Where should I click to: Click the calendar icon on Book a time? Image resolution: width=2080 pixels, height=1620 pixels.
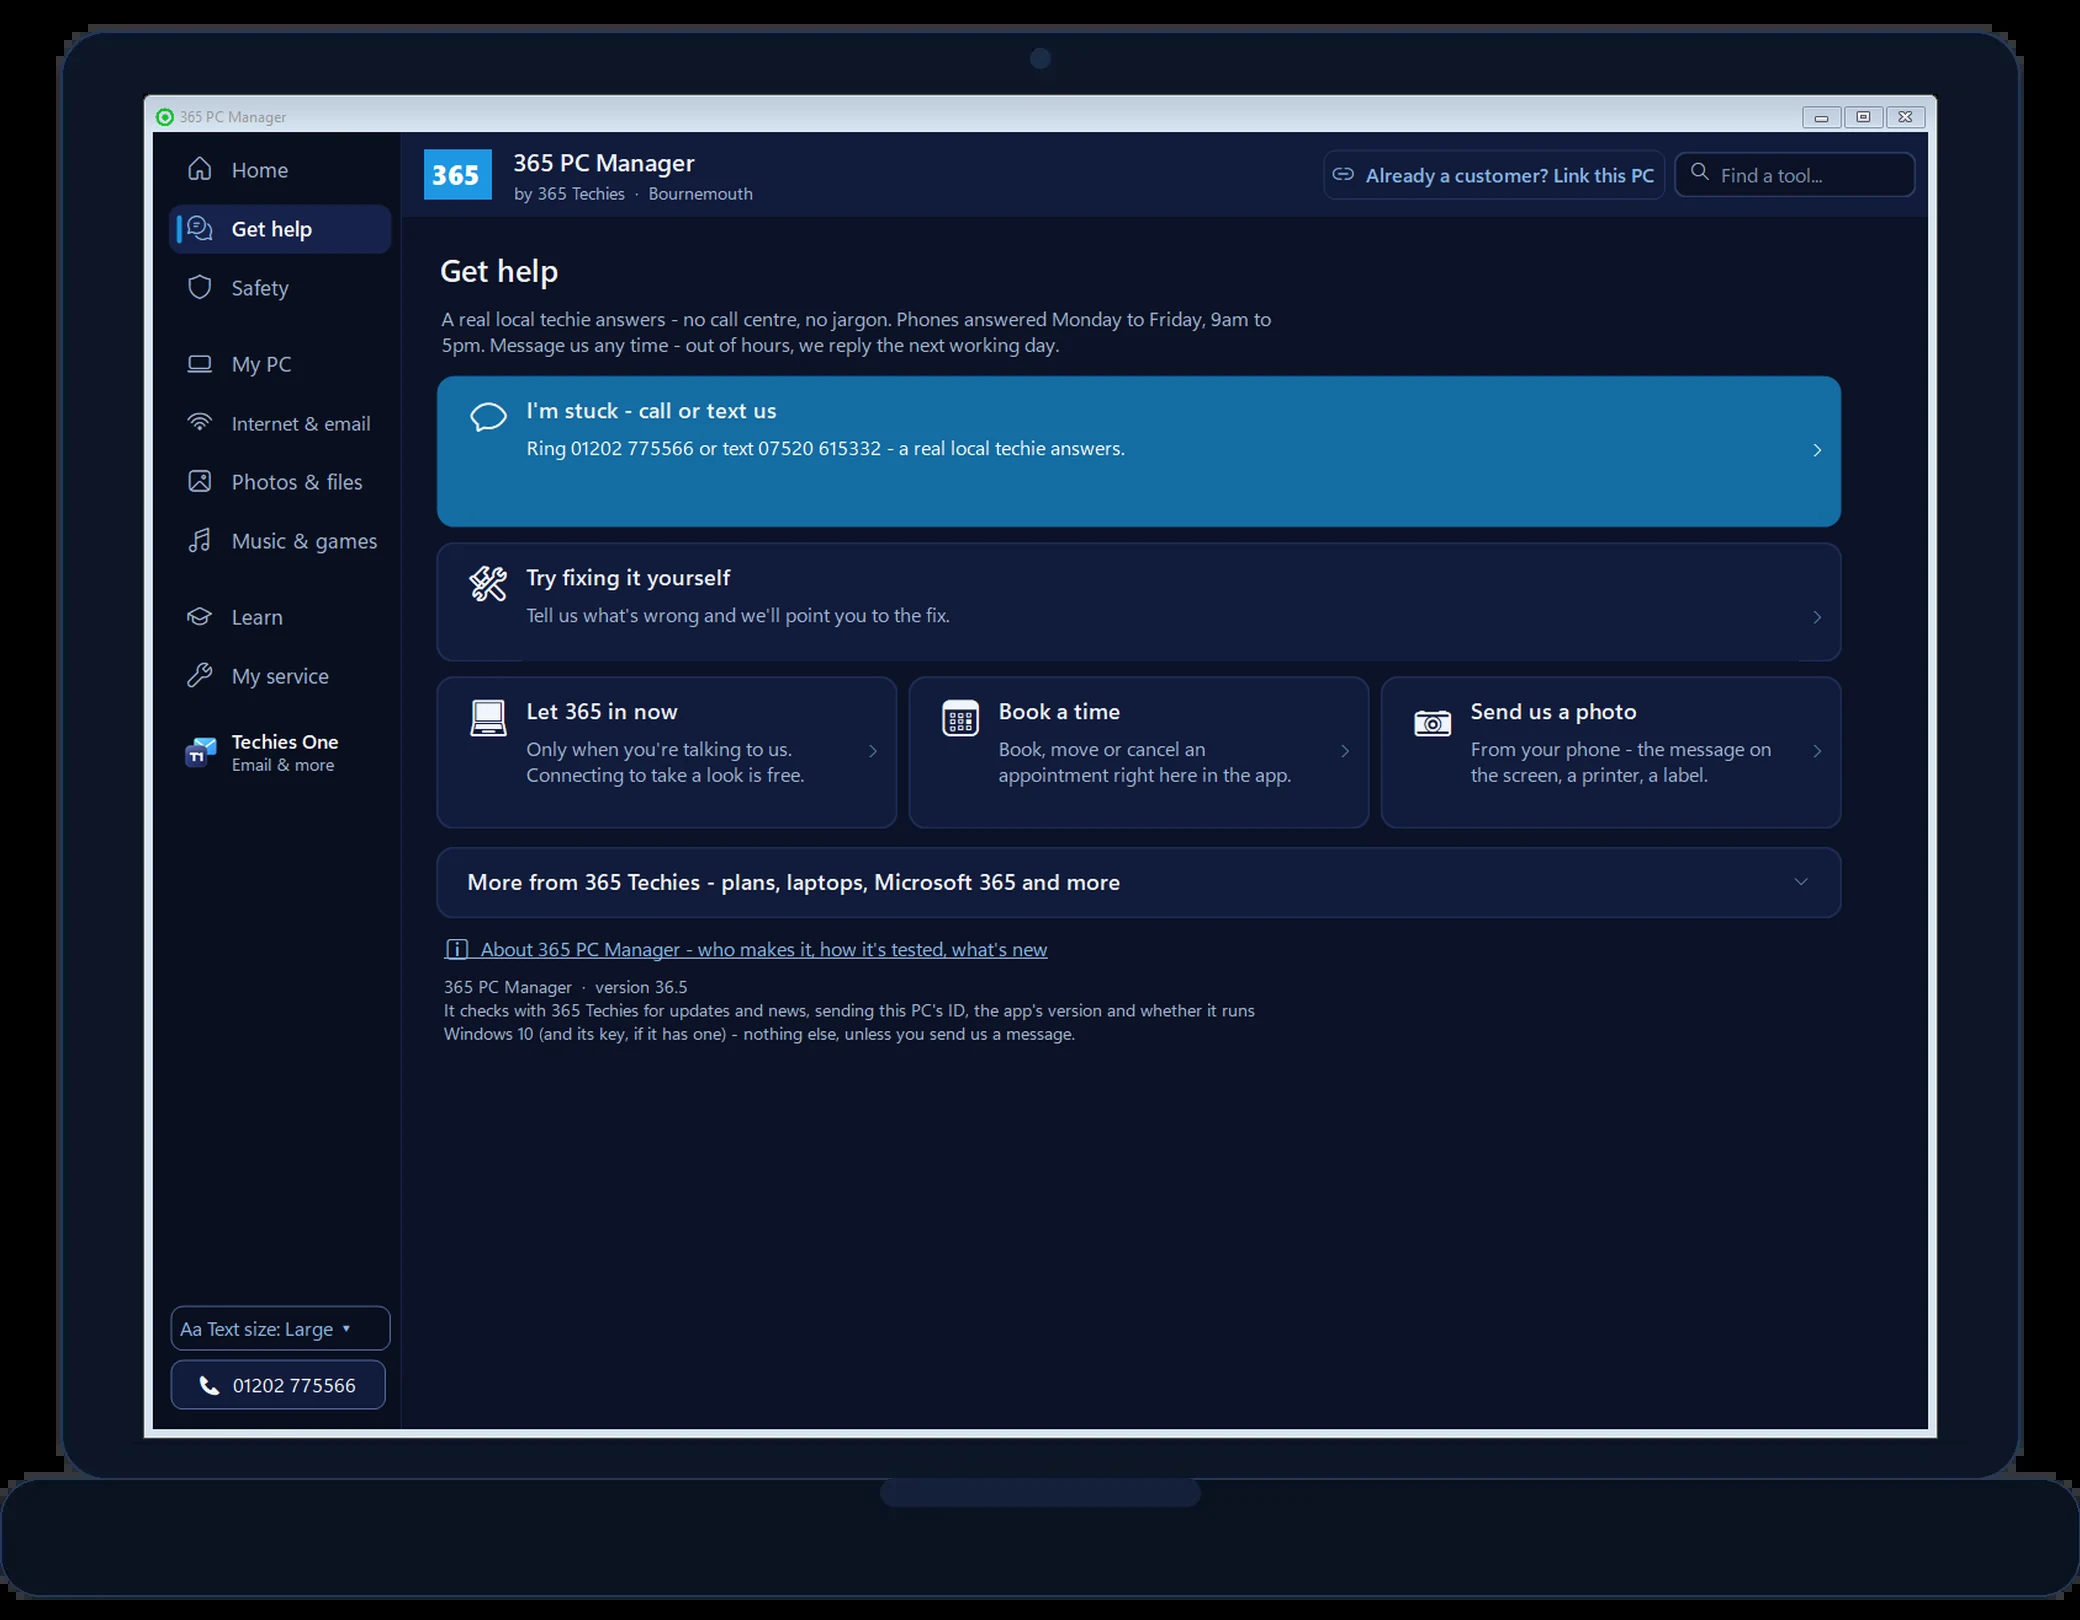click(960, 718)
